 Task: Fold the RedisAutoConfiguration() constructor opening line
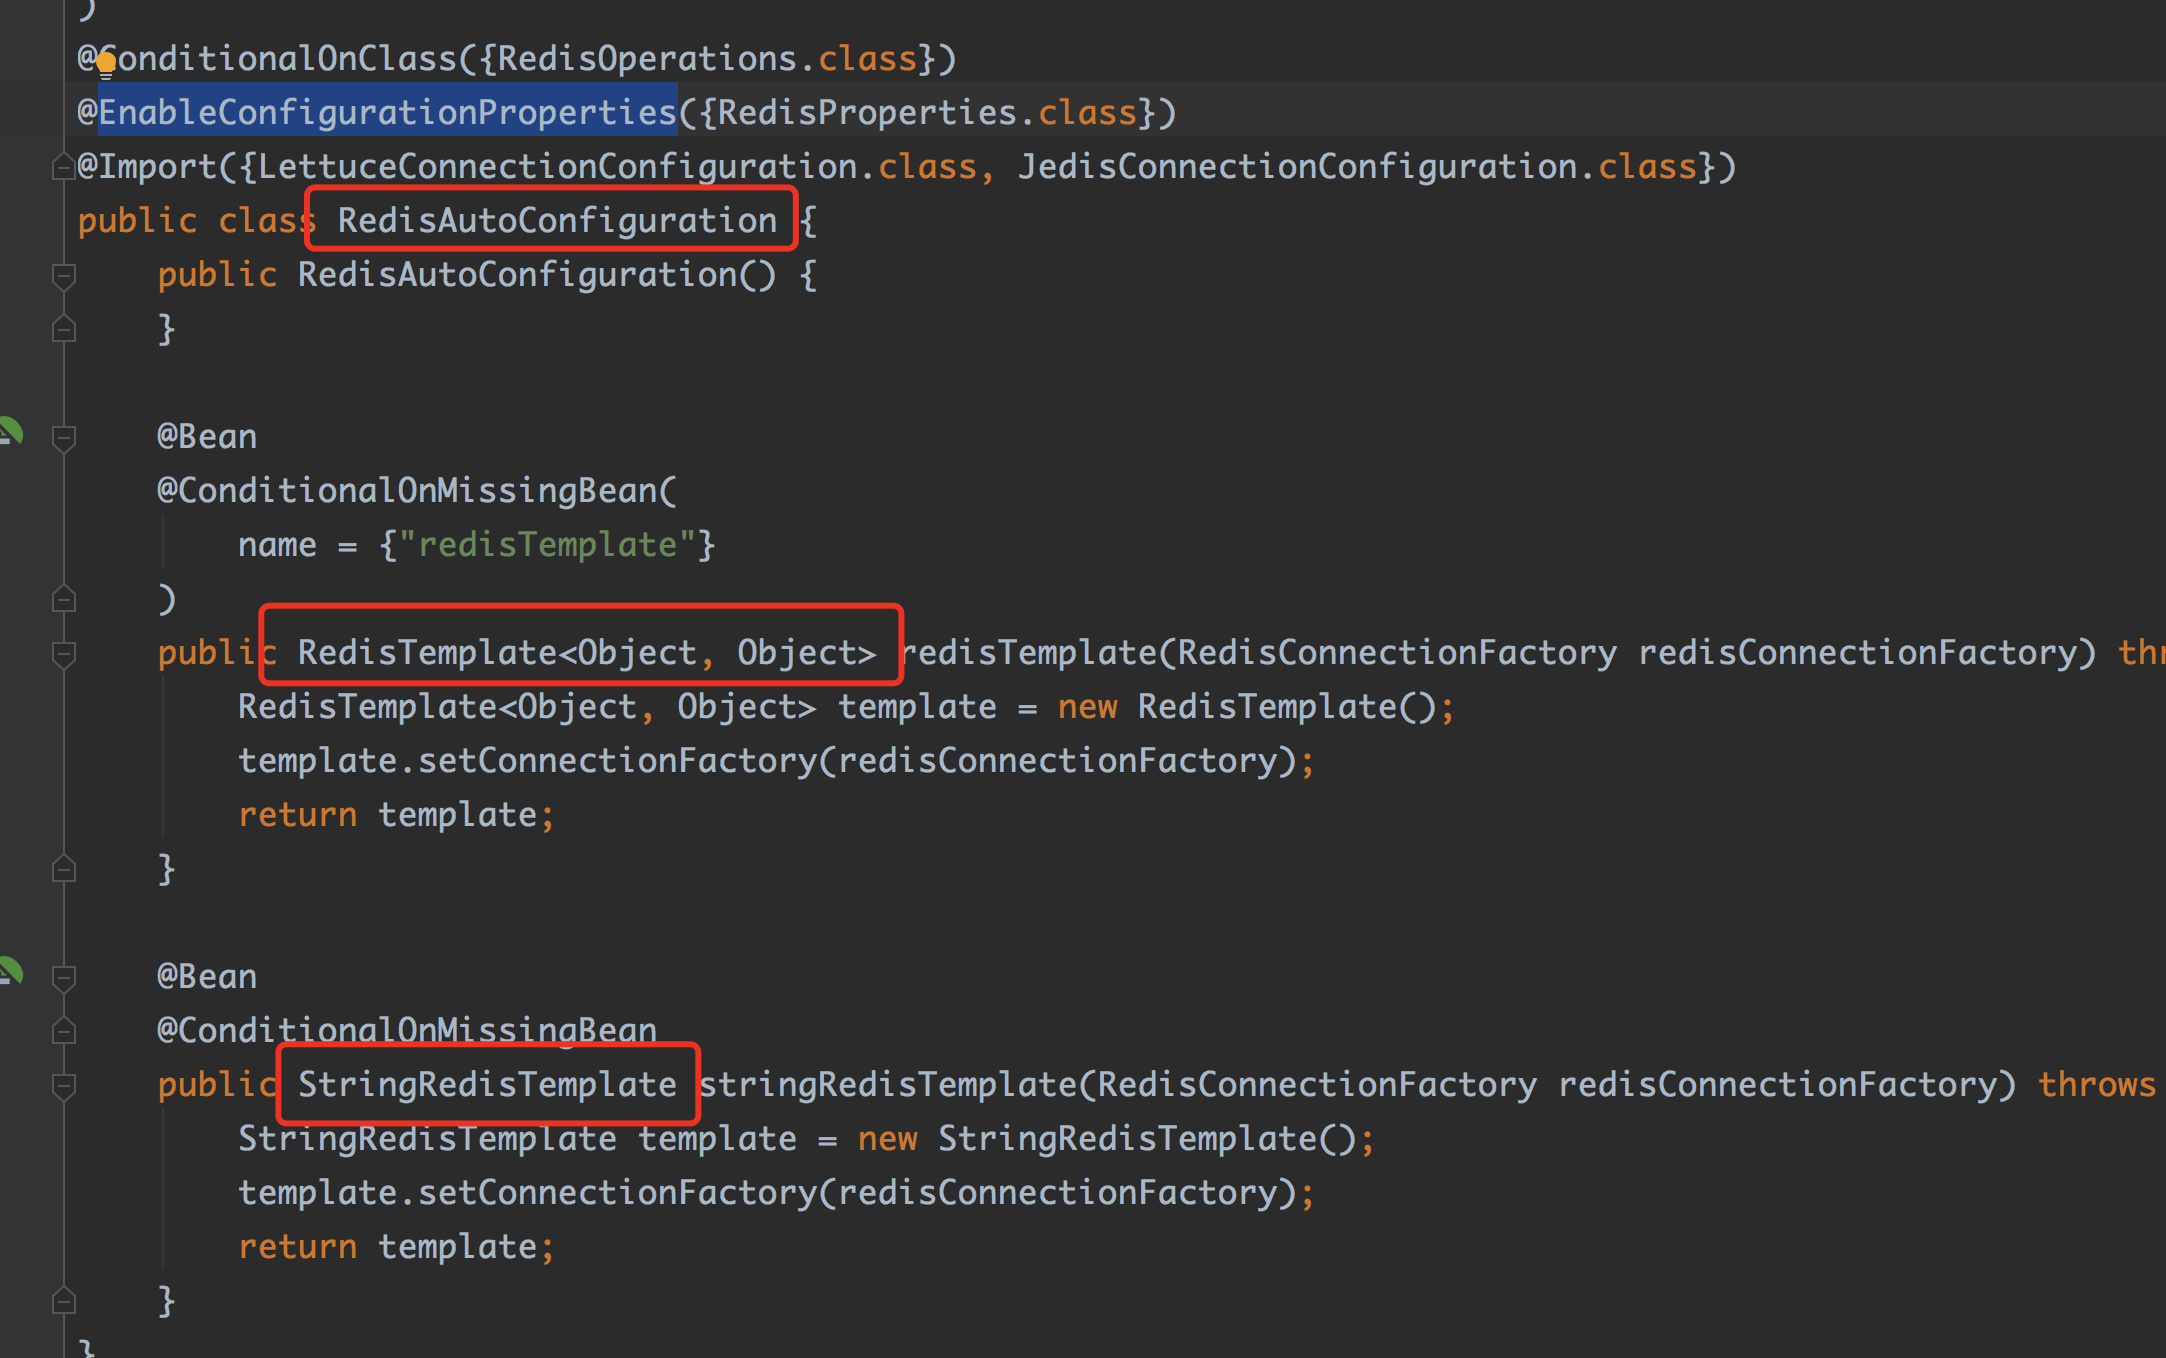coord(63,275)
